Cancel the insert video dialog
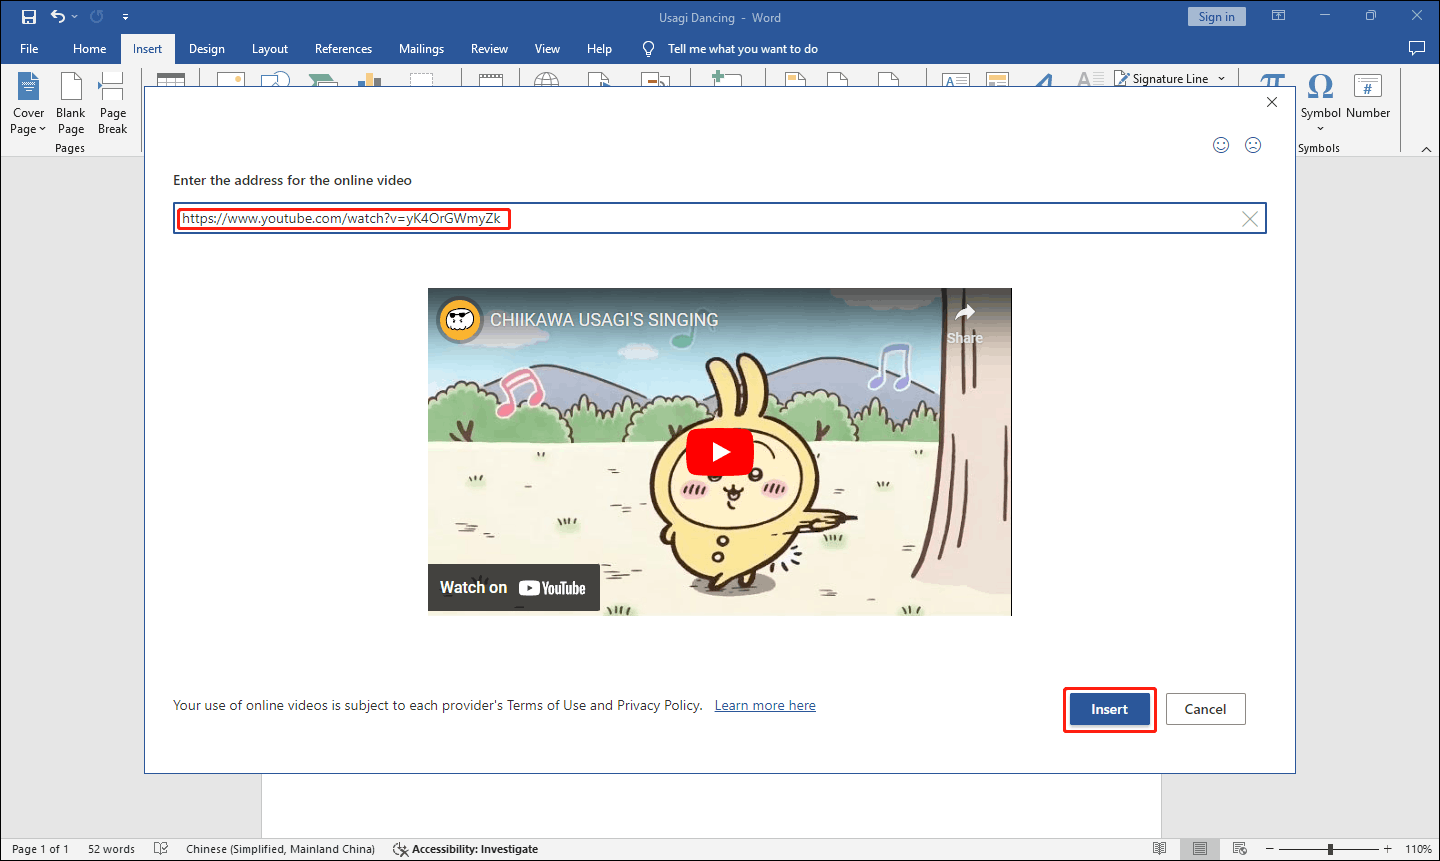Image resolution: width=1440 pixels, height=861 pixels. pyautogui.click(x=1205, y=709)
